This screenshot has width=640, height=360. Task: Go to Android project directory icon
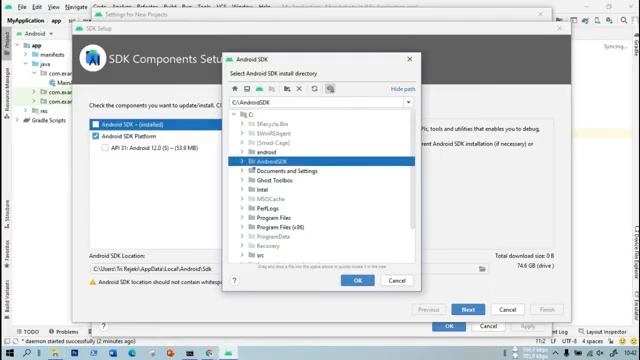coord(259,89)
